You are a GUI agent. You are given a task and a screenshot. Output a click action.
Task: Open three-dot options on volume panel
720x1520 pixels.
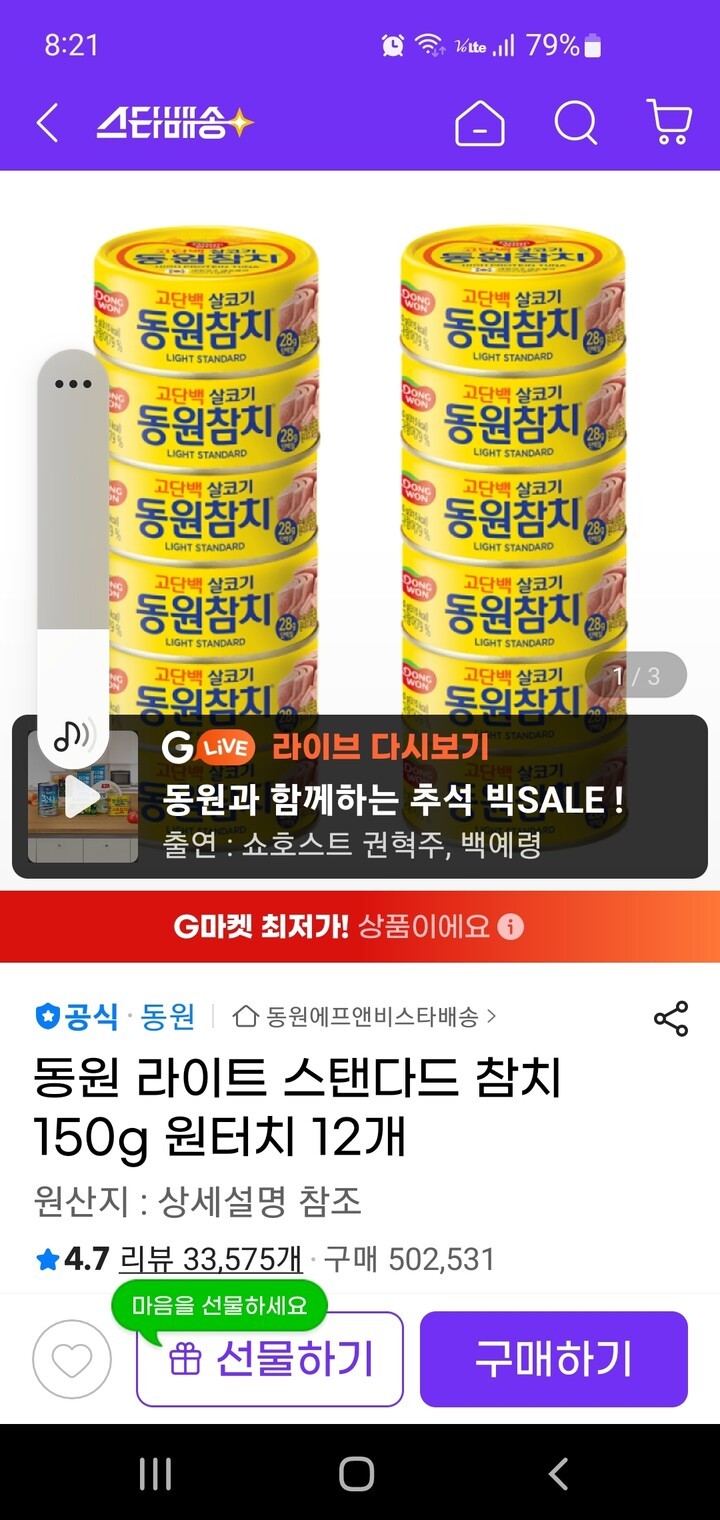click(73, 384)
